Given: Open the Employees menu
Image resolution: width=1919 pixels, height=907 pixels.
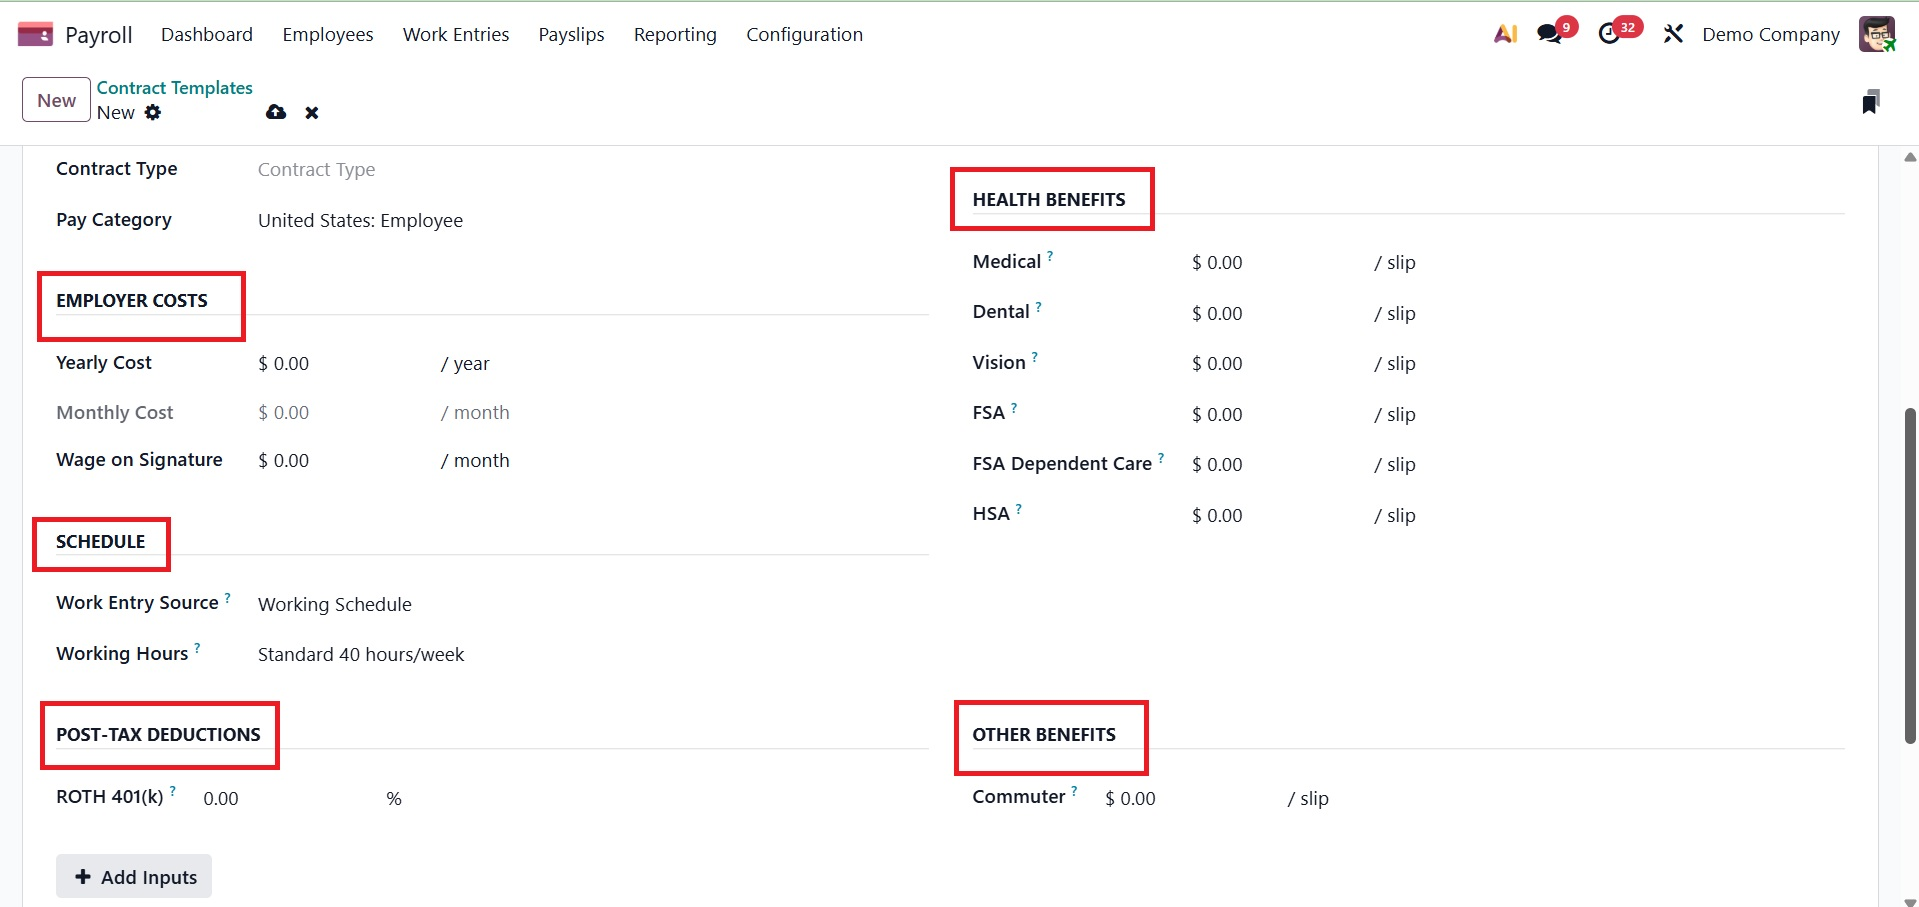Looking at the screenshot, I should pos(328,35).
